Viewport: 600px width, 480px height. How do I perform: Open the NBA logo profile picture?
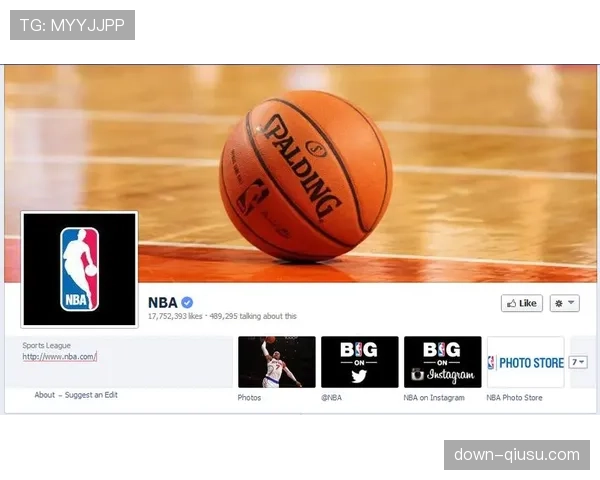[x=79, y=269]
